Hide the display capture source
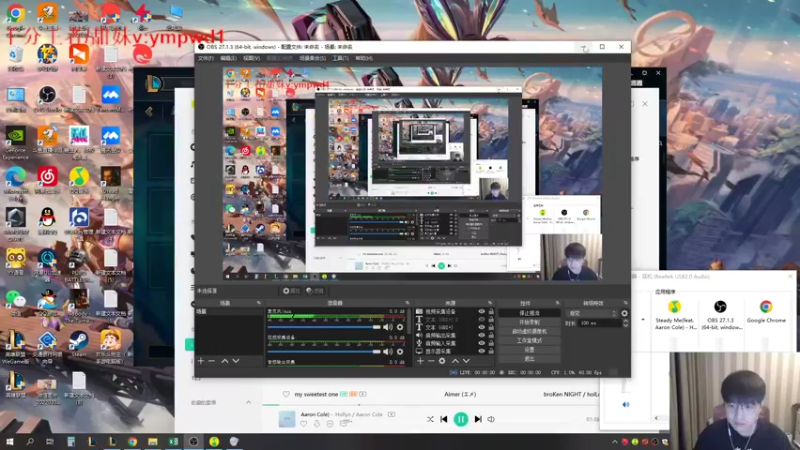 [481, 351]
